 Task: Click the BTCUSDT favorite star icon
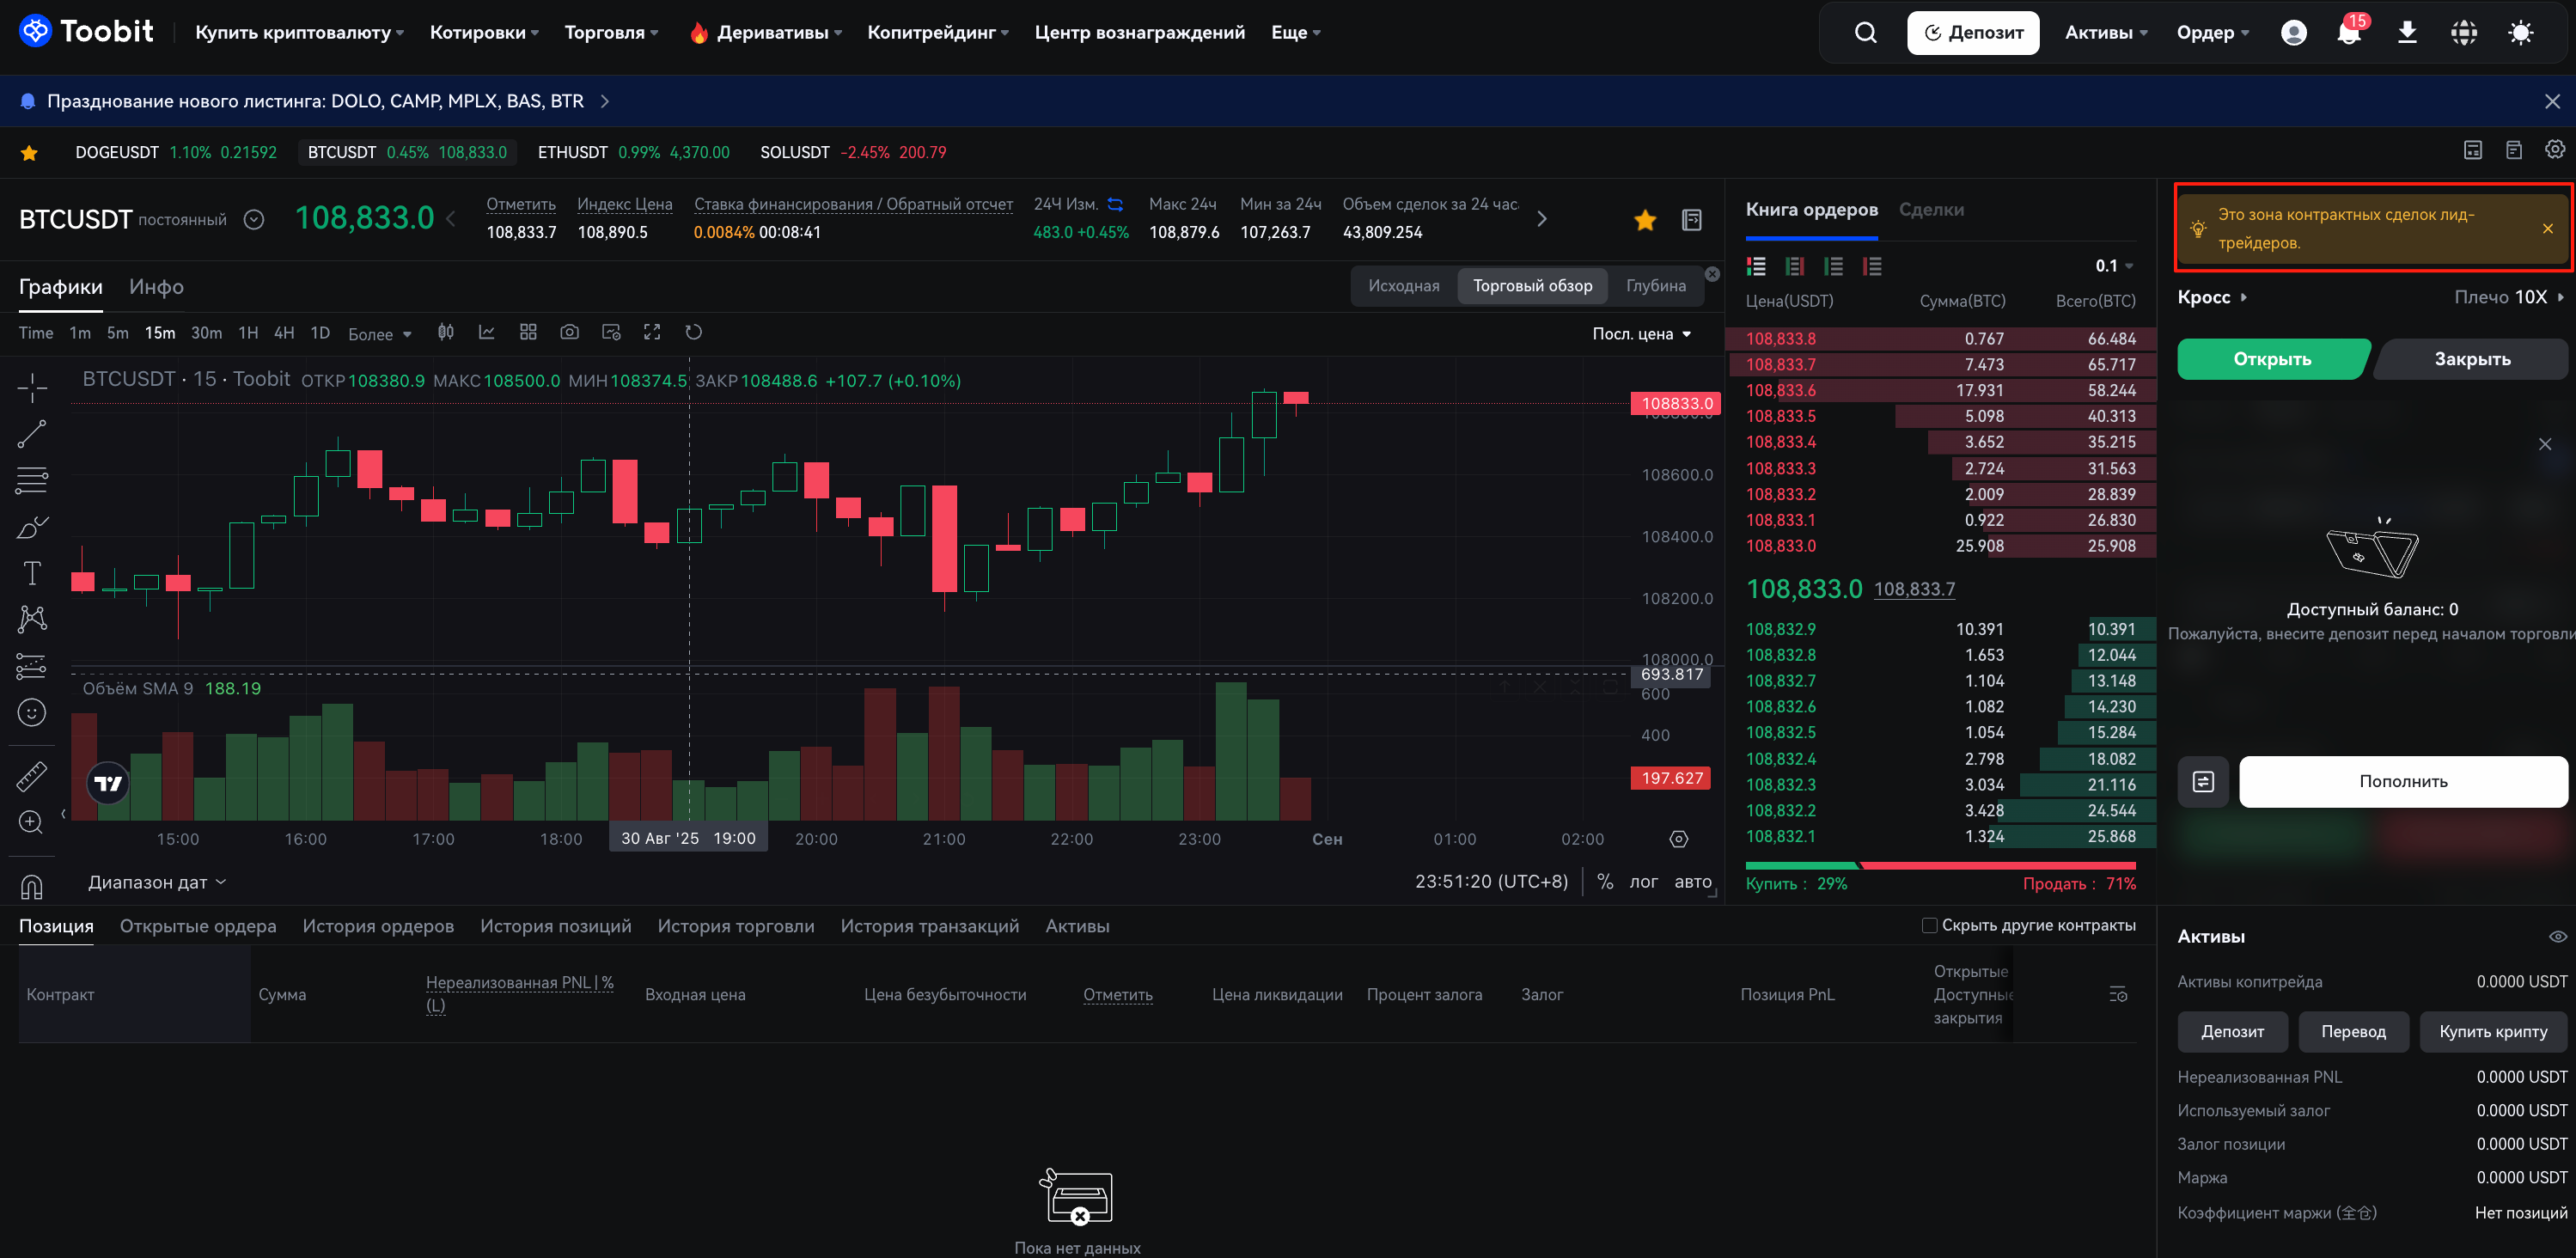1645,219
